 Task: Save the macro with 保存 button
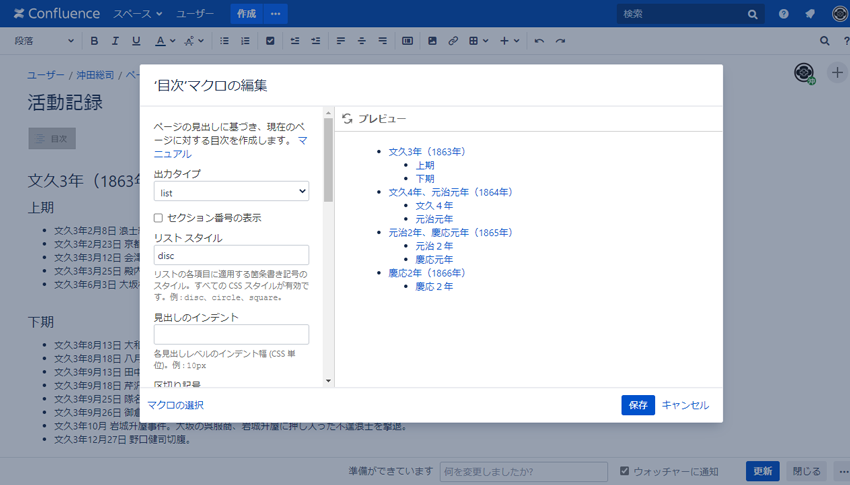pos(638,405)
